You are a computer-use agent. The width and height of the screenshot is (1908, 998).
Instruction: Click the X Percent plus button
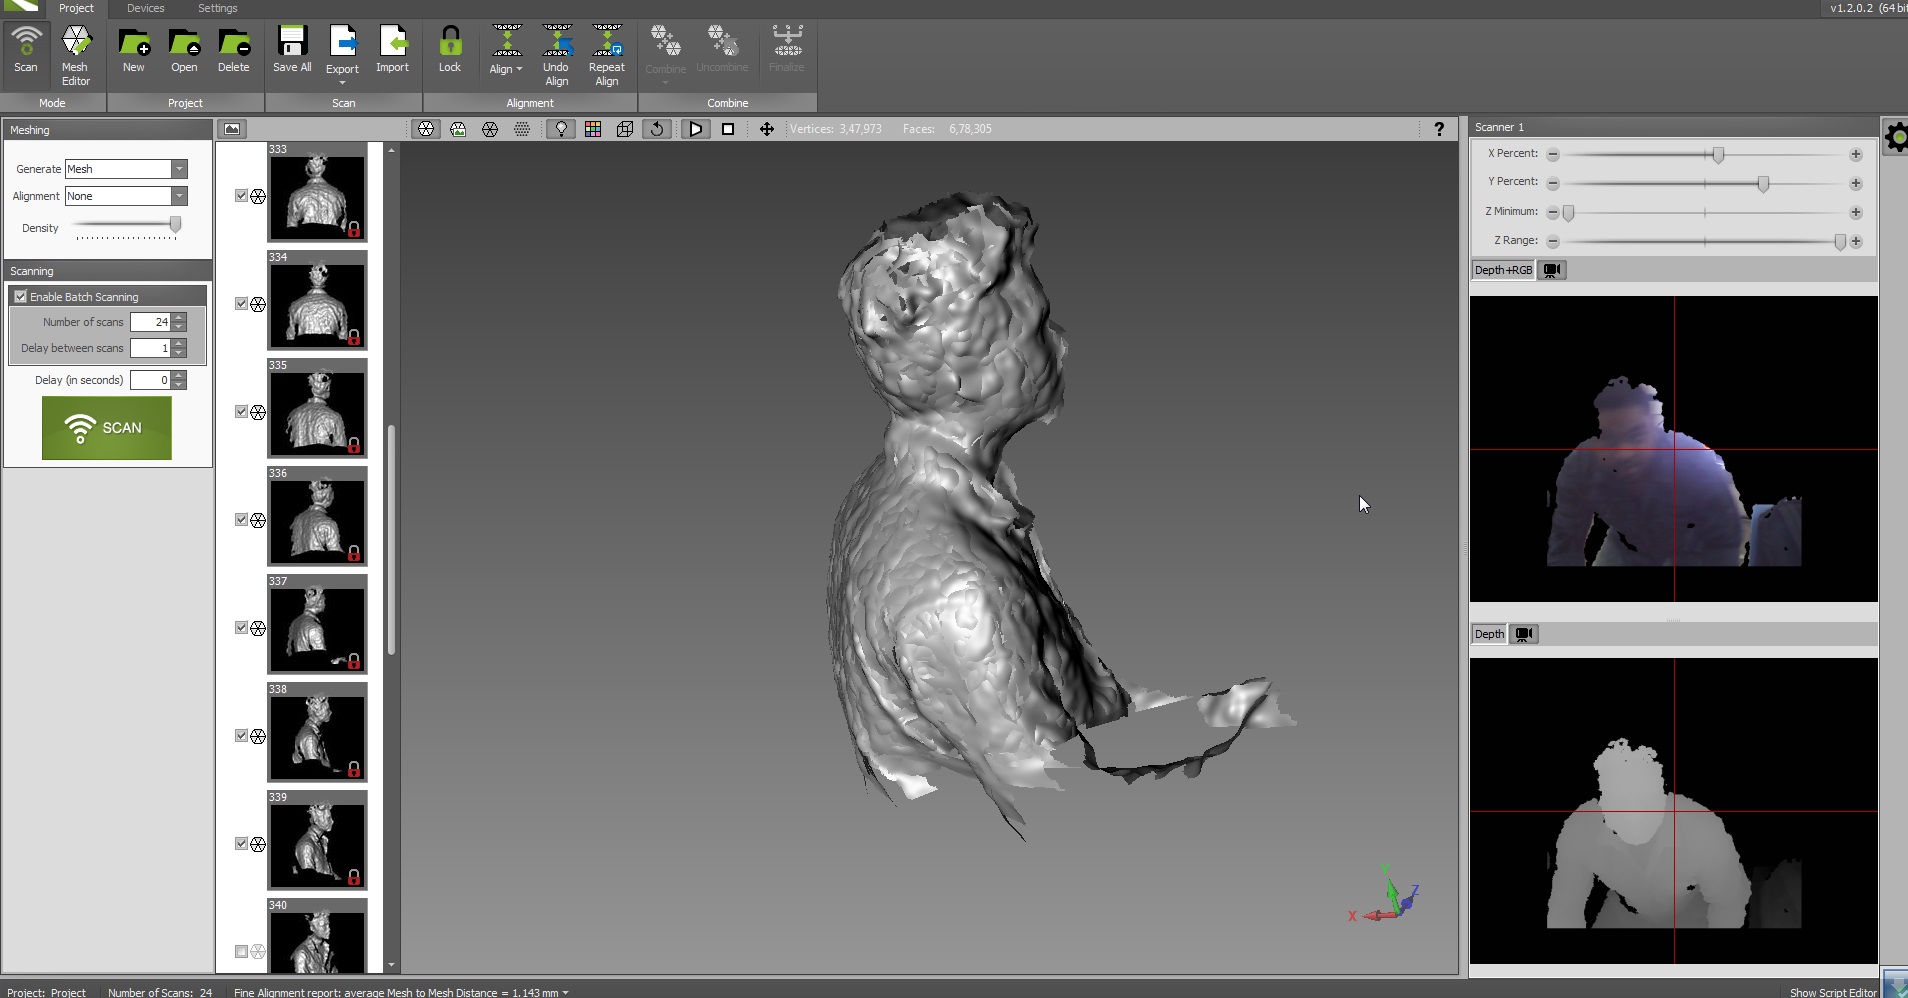[1856, 155]
